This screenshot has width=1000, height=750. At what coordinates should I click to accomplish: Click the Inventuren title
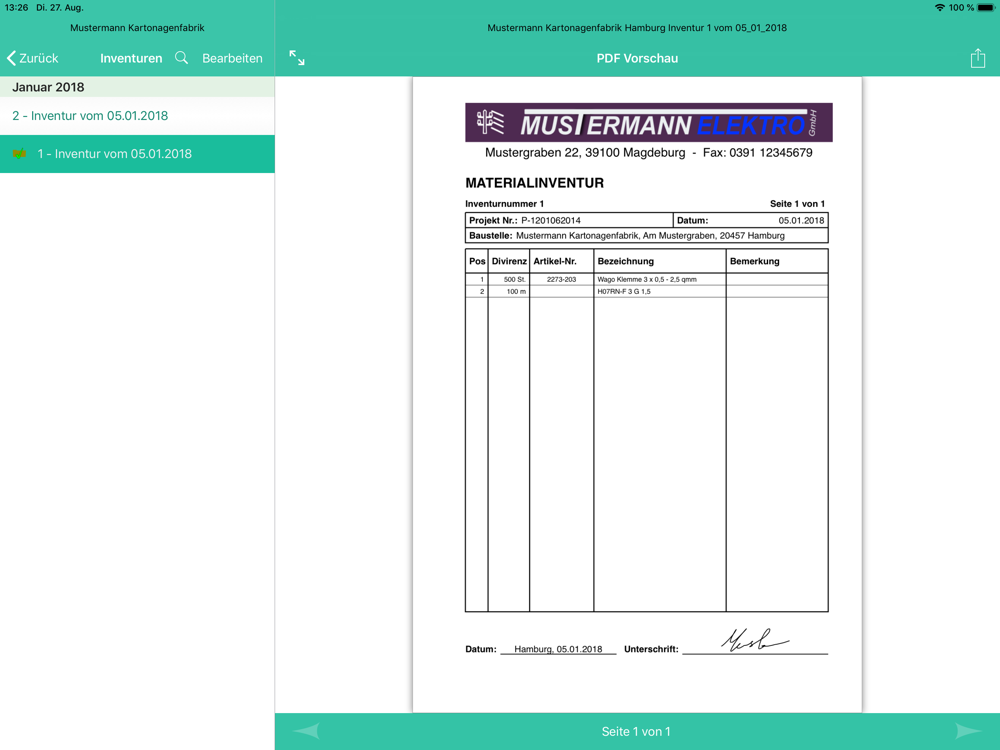click(x=131, y=58)
